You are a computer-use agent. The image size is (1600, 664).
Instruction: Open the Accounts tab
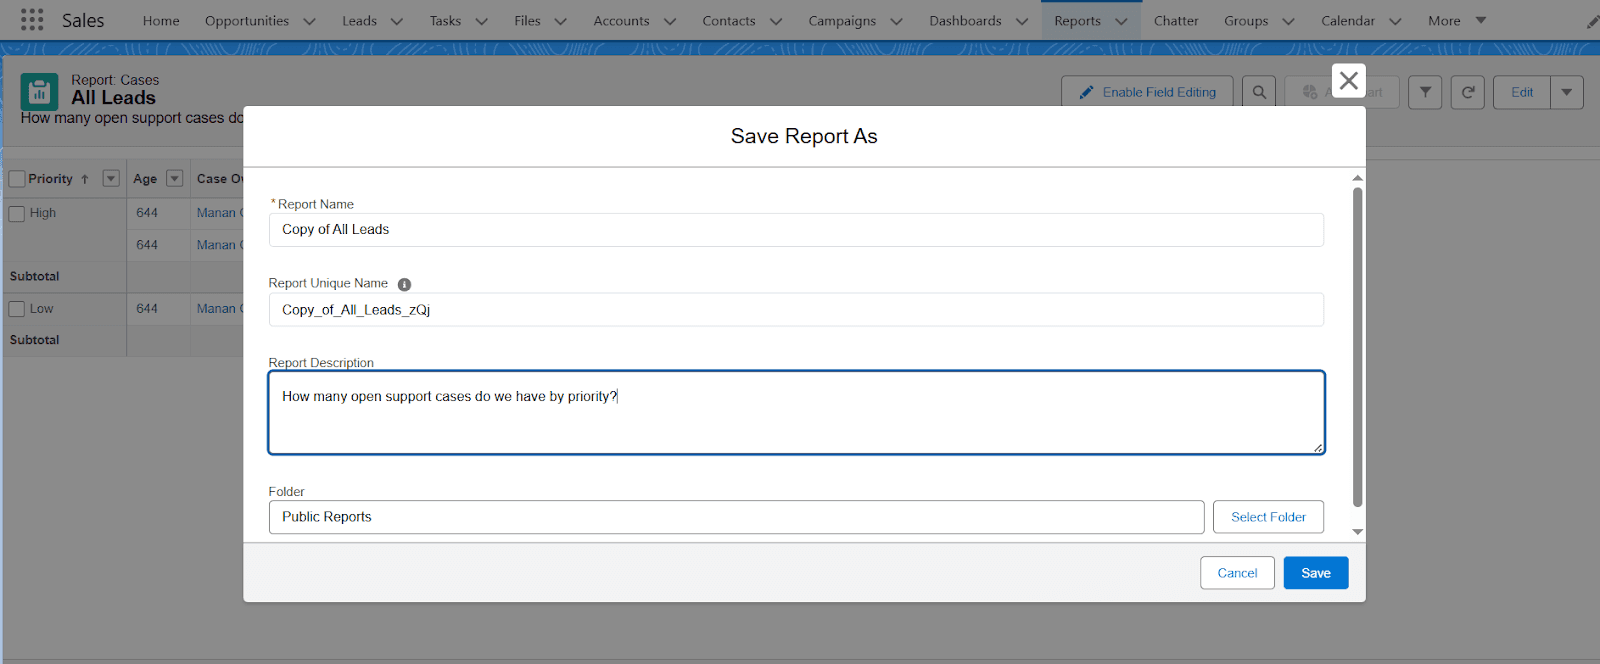tap(621, 20)
